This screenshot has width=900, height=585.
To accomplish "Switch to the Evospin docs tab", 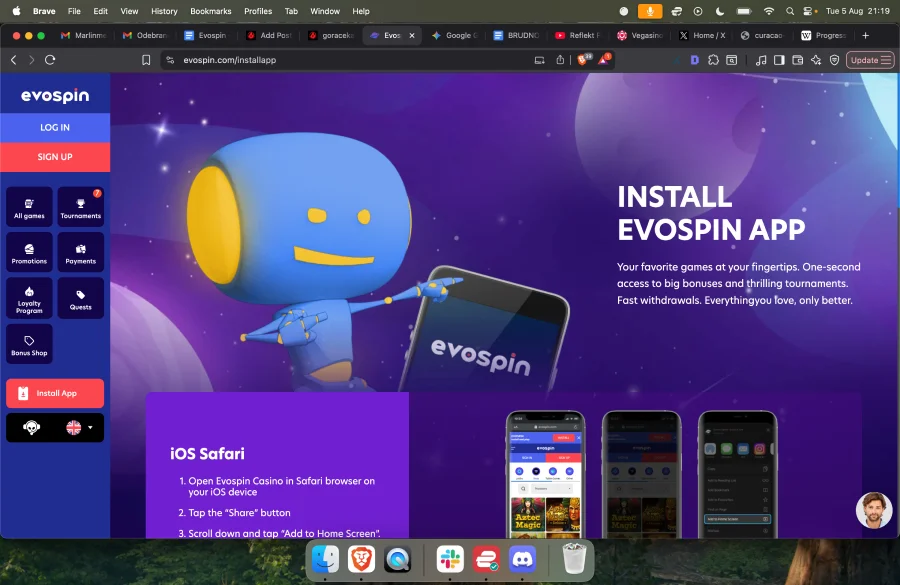I will (206, 36).
